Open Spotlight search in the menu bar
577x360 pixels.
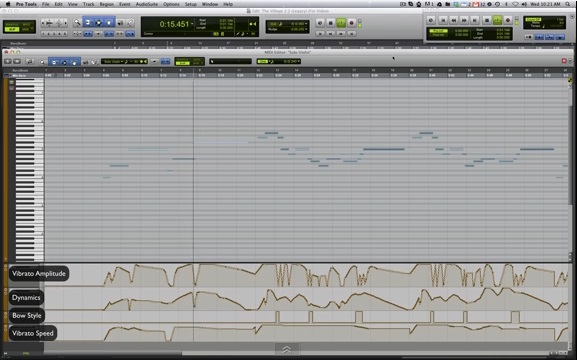pos(569,4)
